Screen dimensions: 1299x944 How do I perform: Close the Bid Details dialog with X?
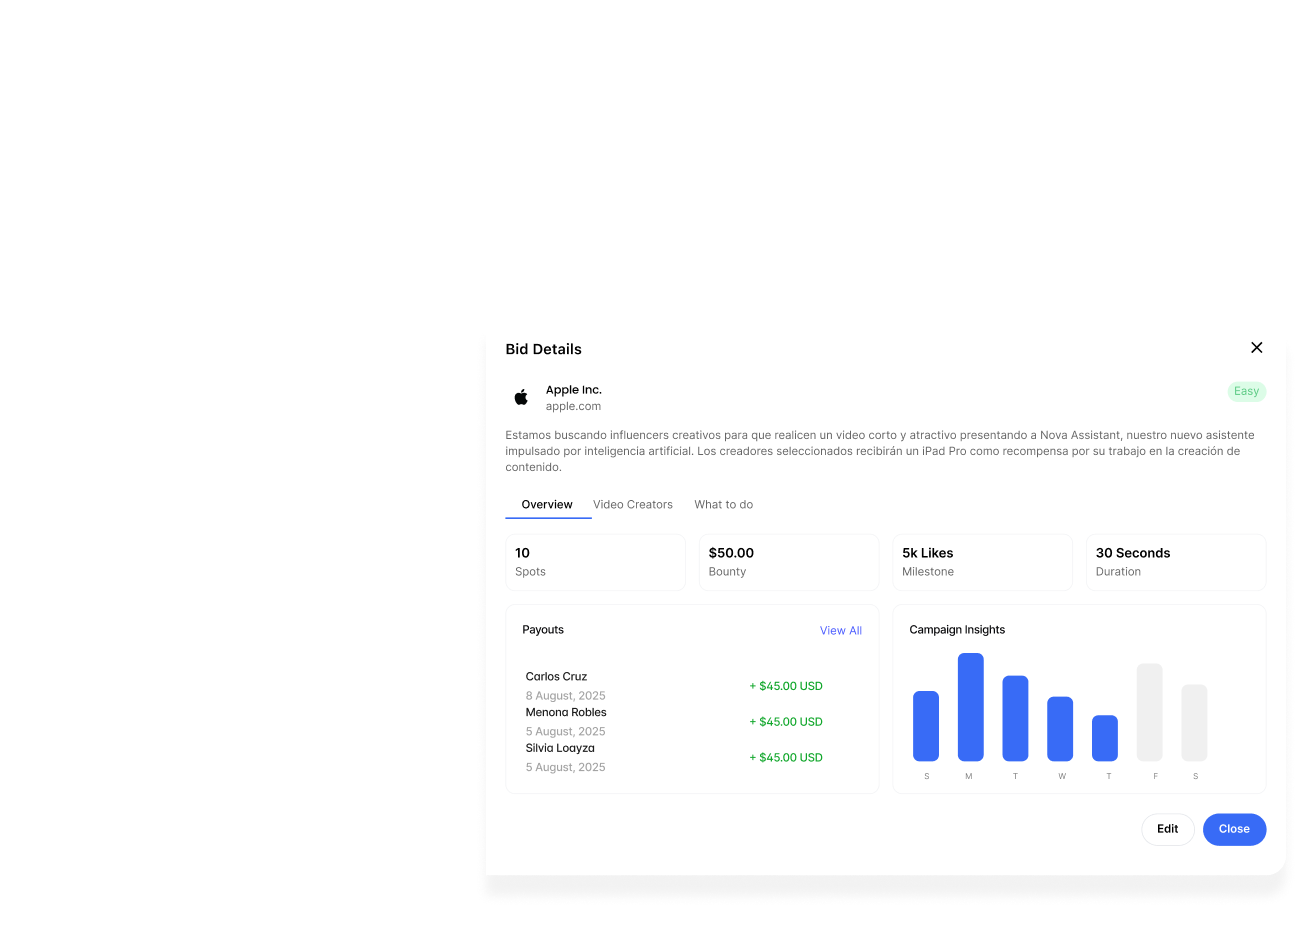click(x=1256, y=348)
